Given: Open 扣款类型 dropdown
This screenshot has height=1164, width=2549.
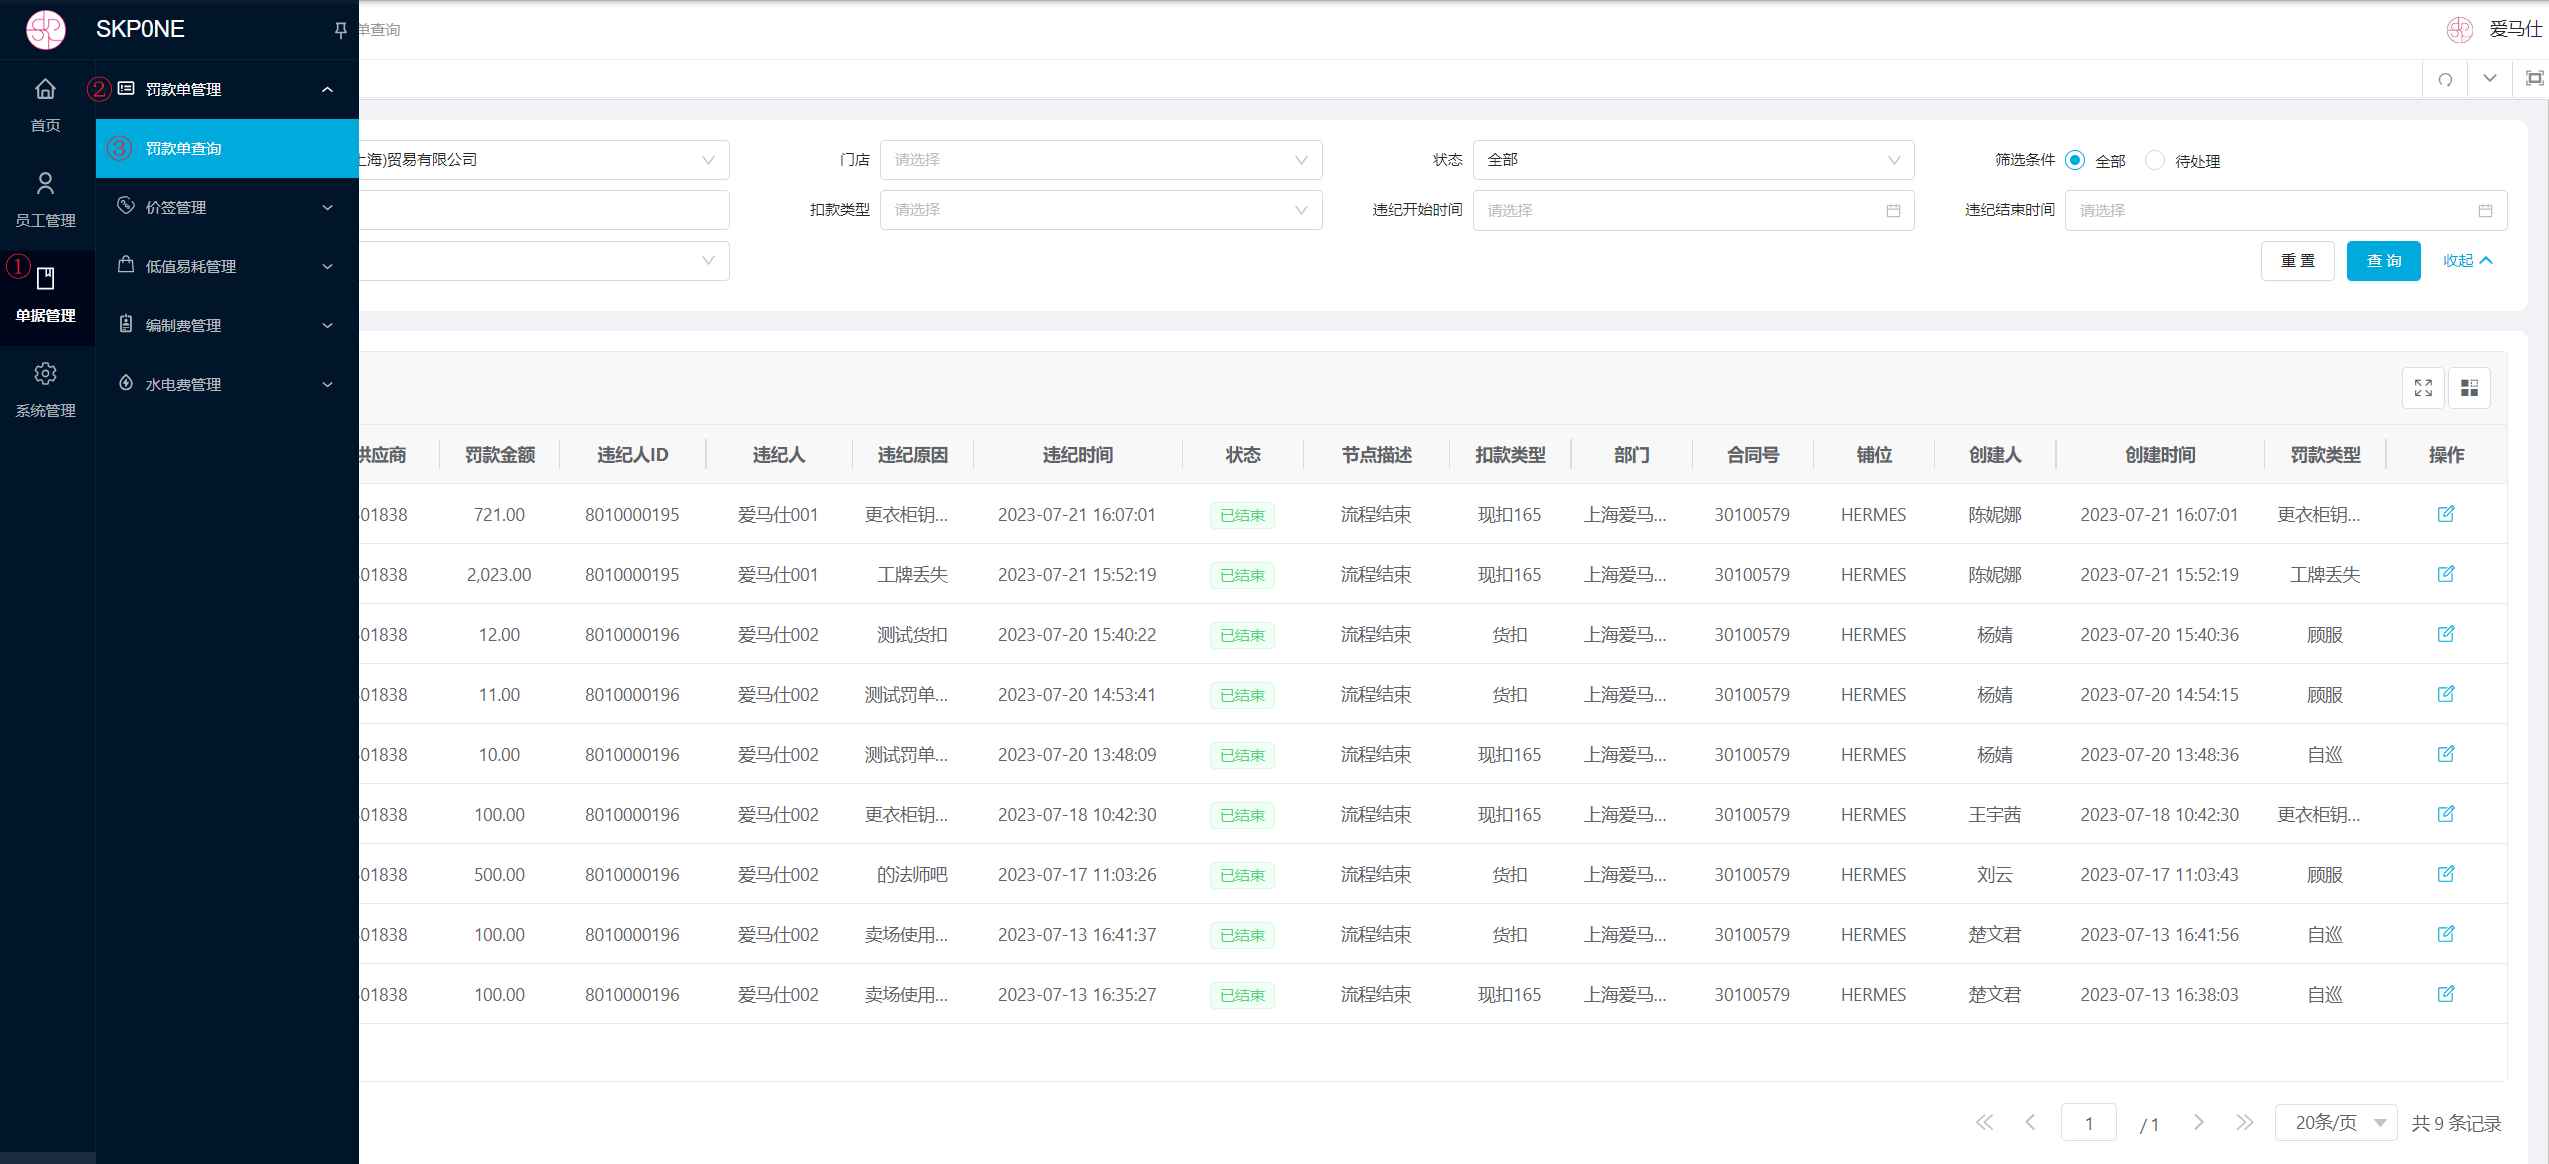Looking at the screenshot, I should [x=1101, y=210].
